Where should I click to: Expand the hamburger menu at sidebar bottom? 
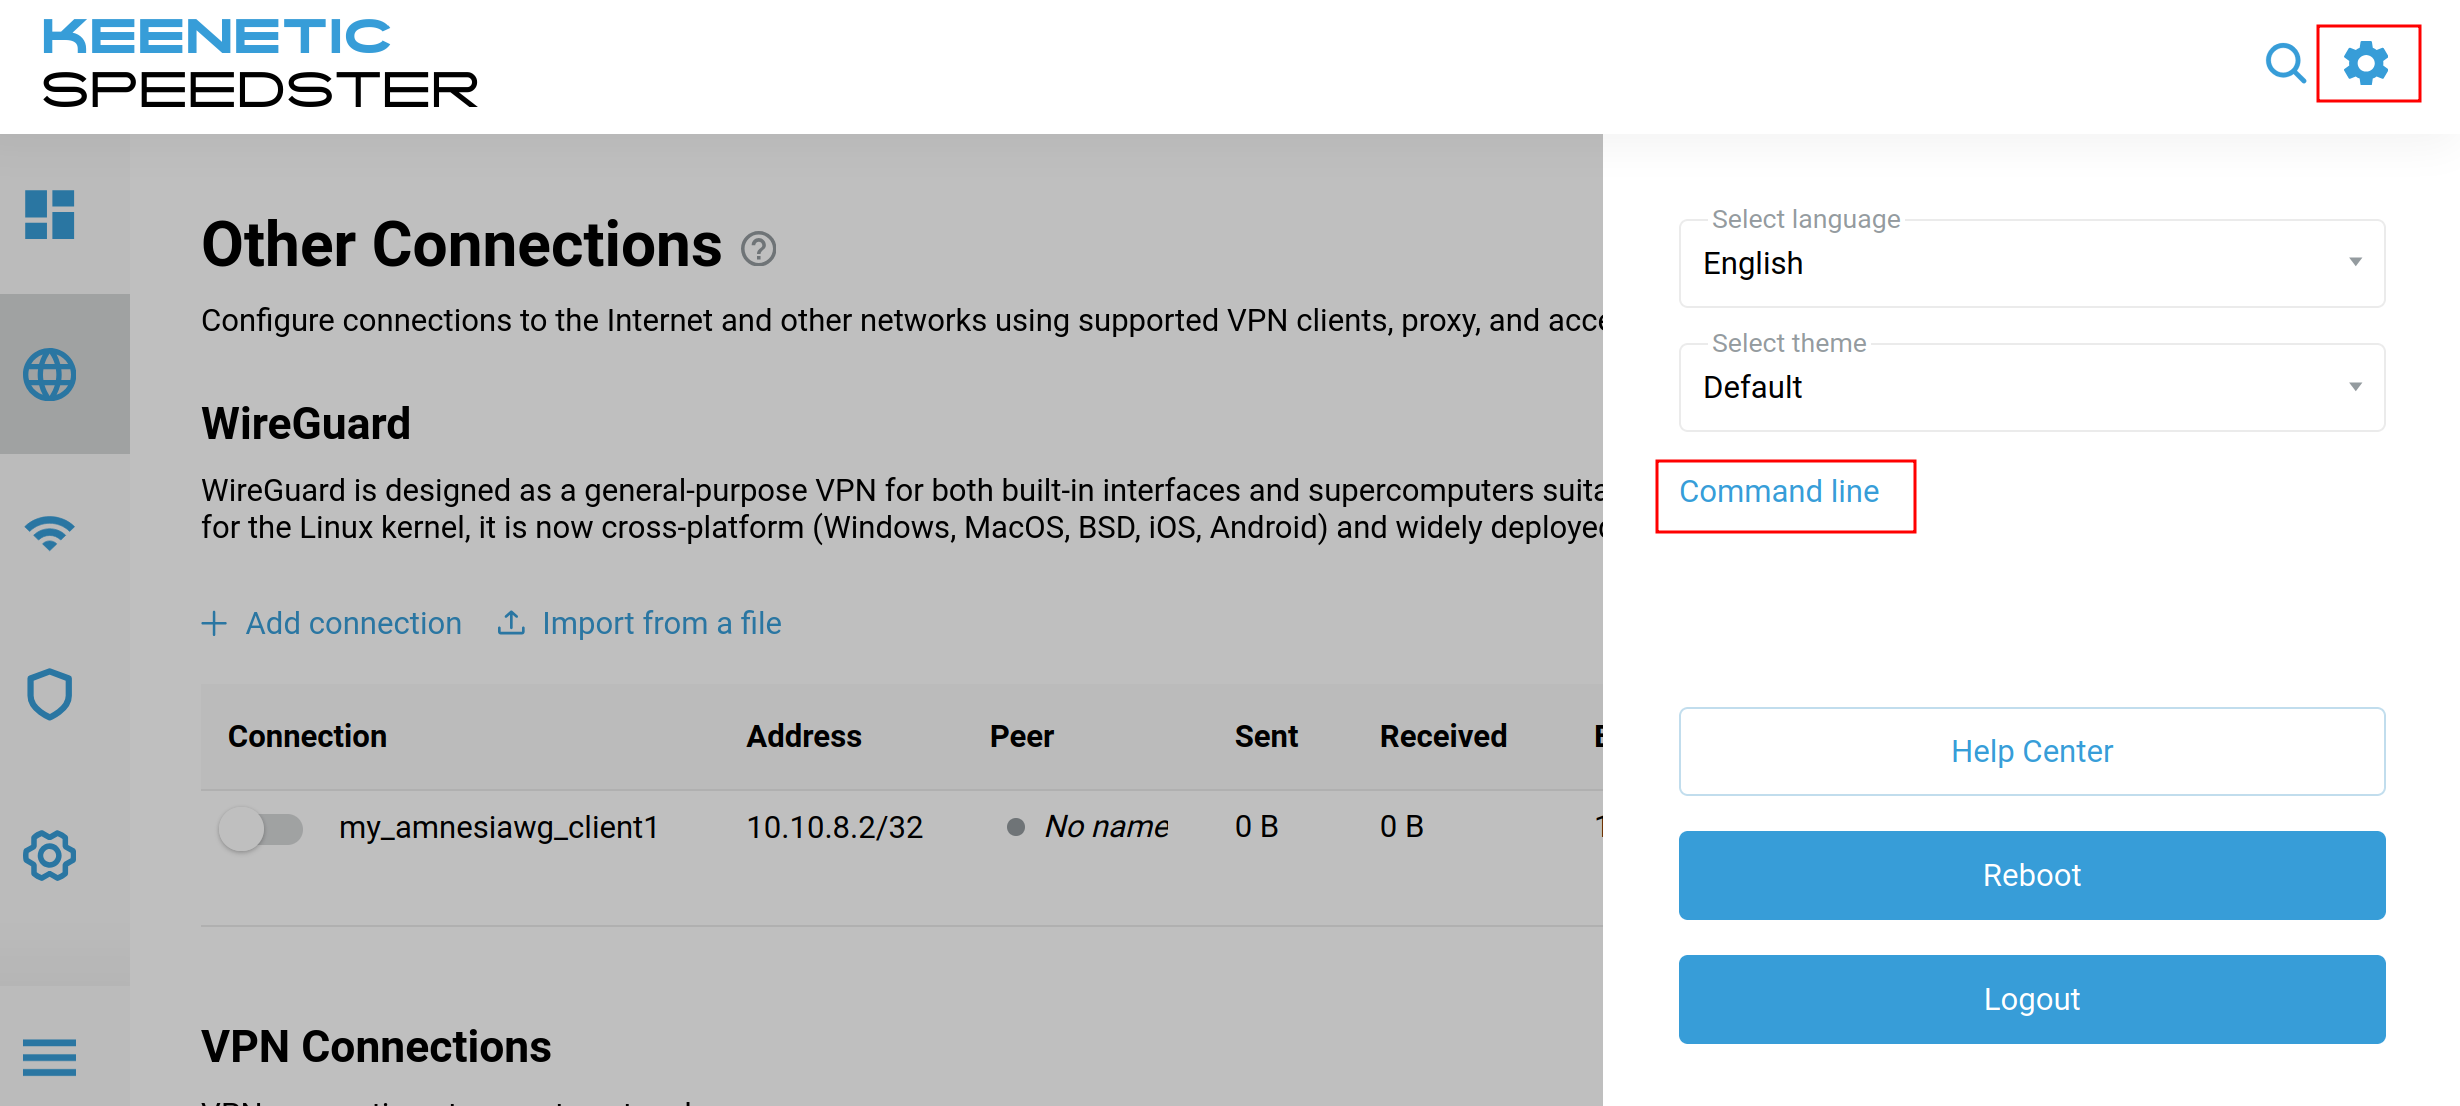(50, 1057)
